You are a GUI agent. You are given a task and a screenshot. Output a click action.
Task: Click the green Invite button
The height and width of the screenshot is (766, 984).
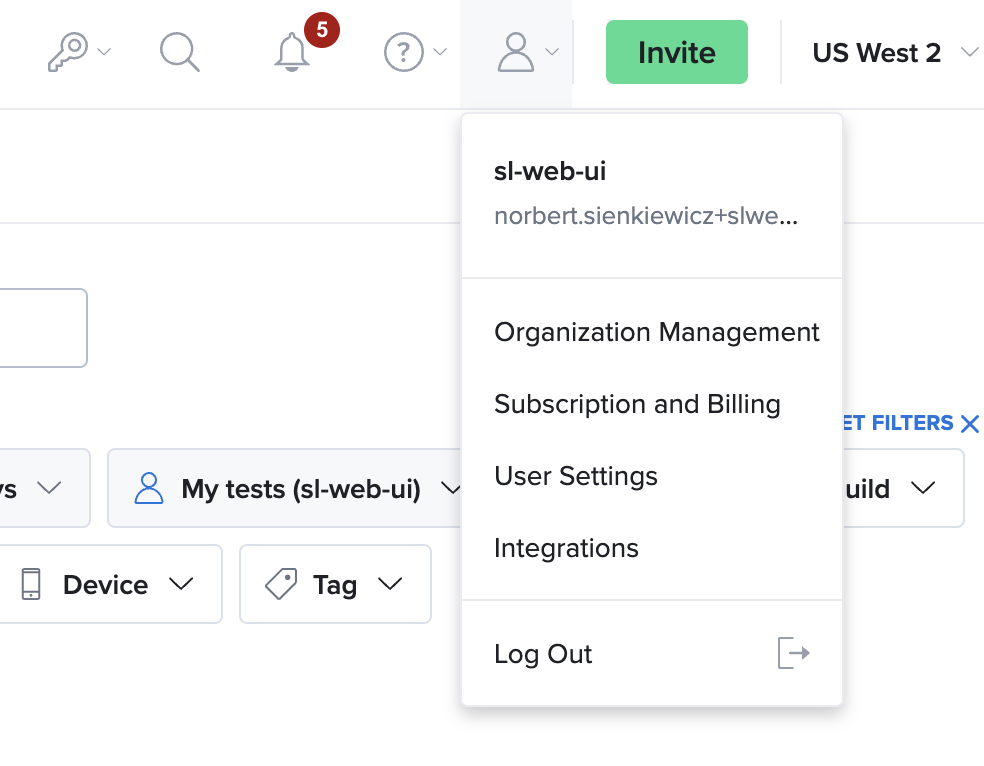(x=676, y=51)
